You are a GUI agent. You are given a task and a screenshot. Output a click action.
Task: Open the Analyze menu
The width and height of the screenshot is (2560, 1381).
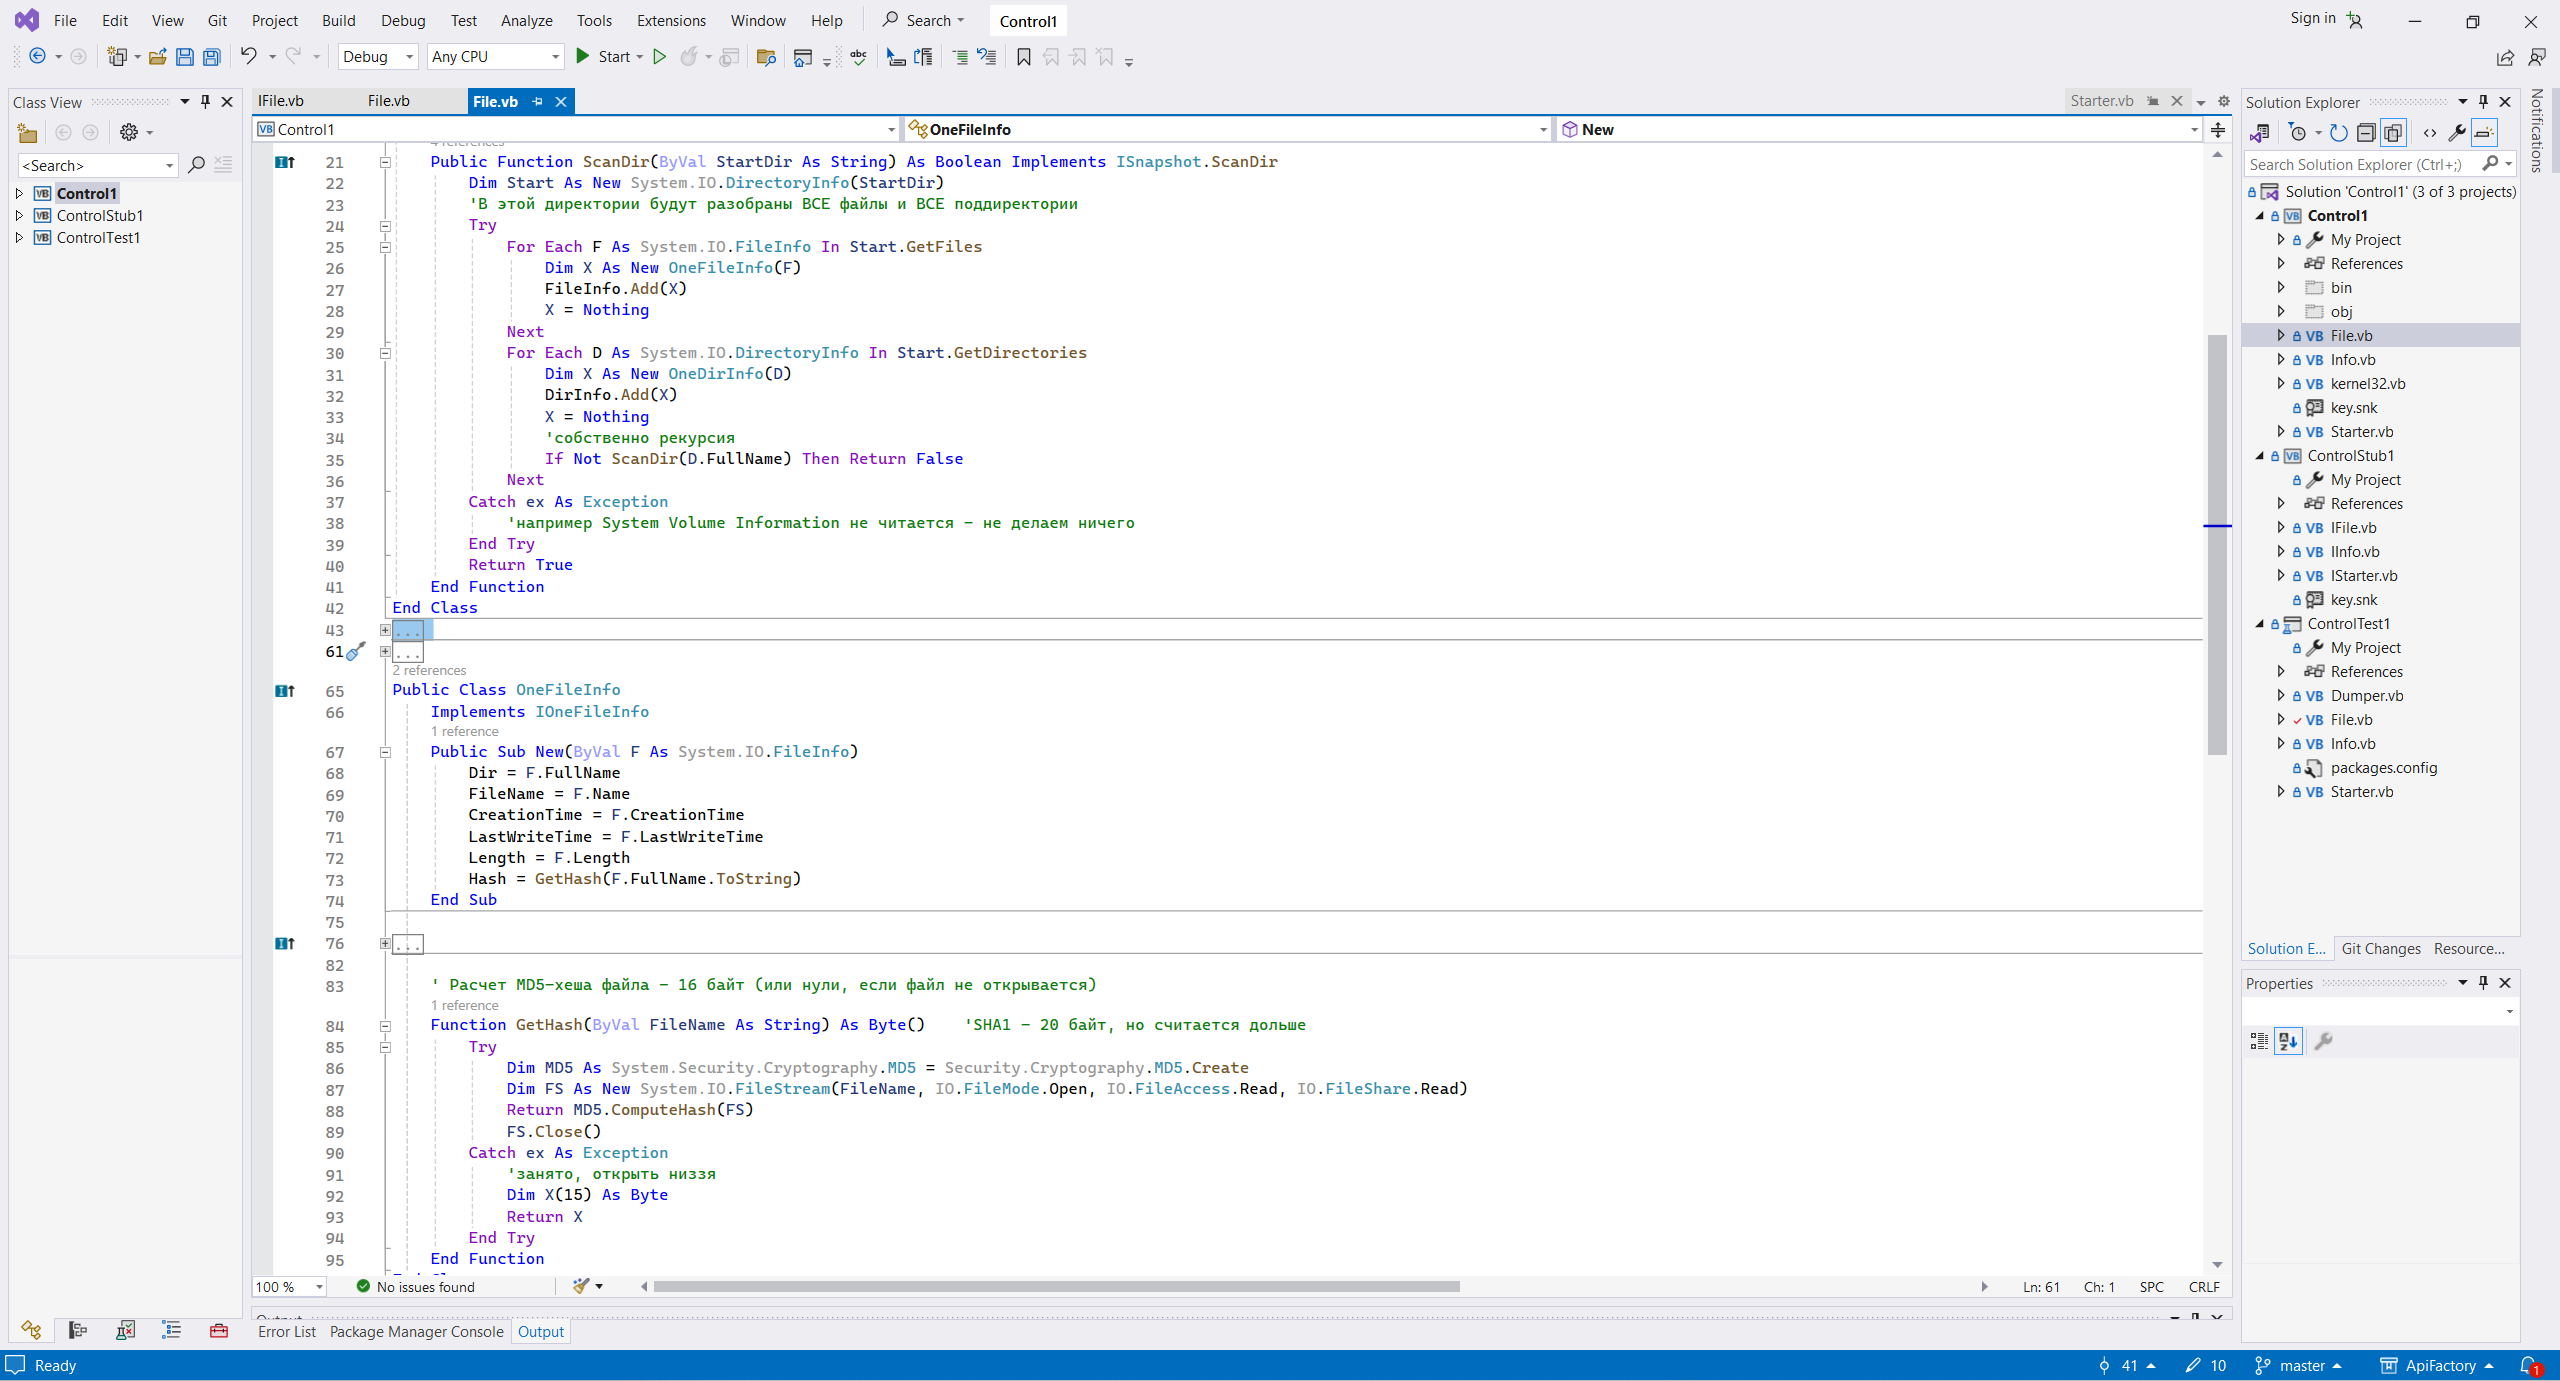526,20
